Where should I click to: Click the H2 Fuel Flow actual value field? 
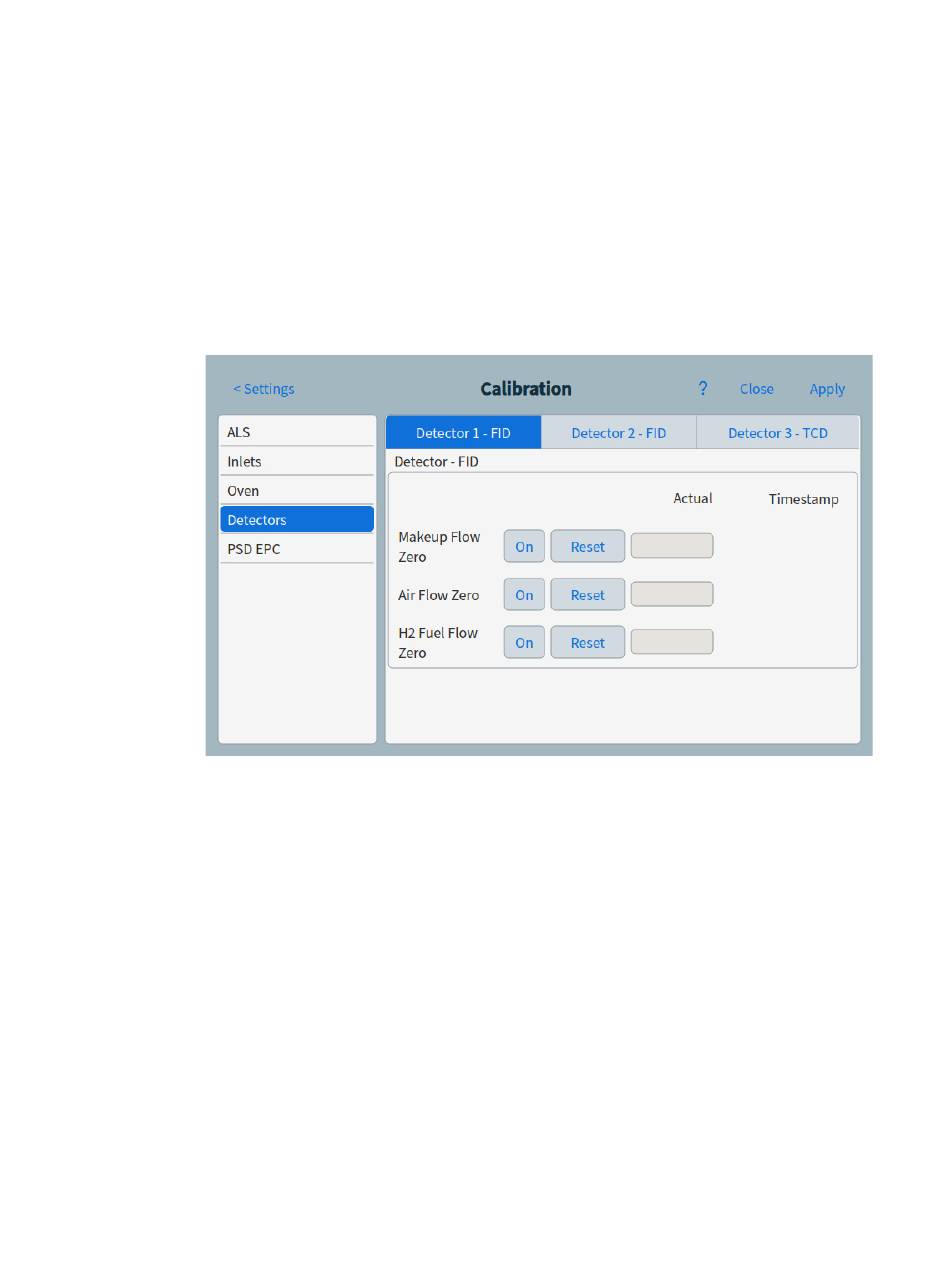pos(671,642)
